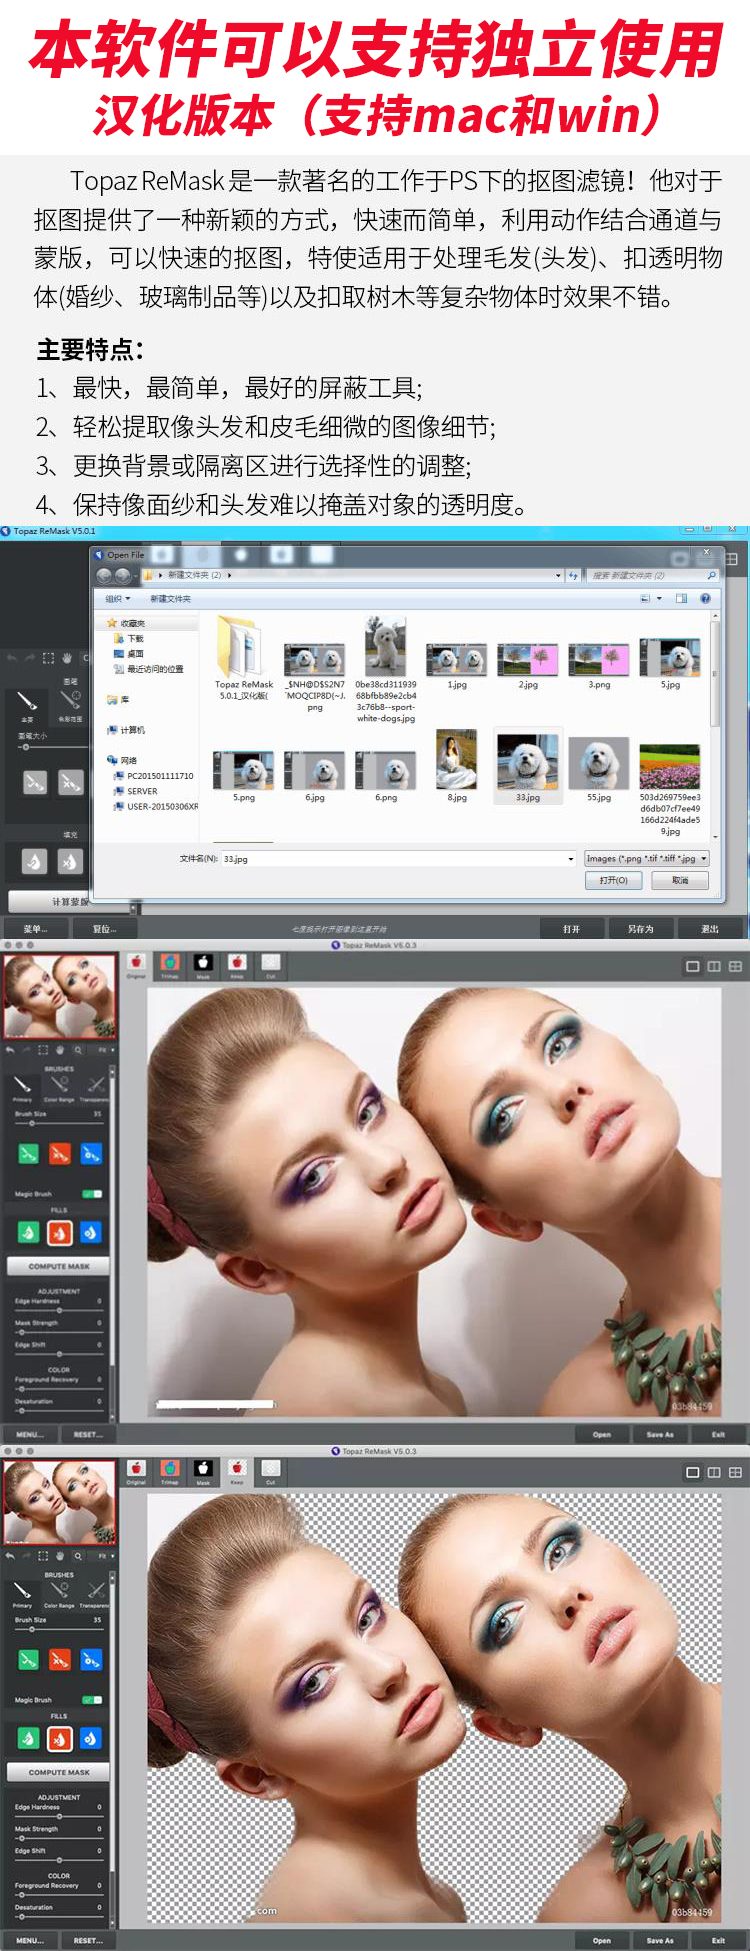Click the 文件名 input field showing 33.jpg
The height and width of the screenshot is (1951, 750).
tap(398, 858)
